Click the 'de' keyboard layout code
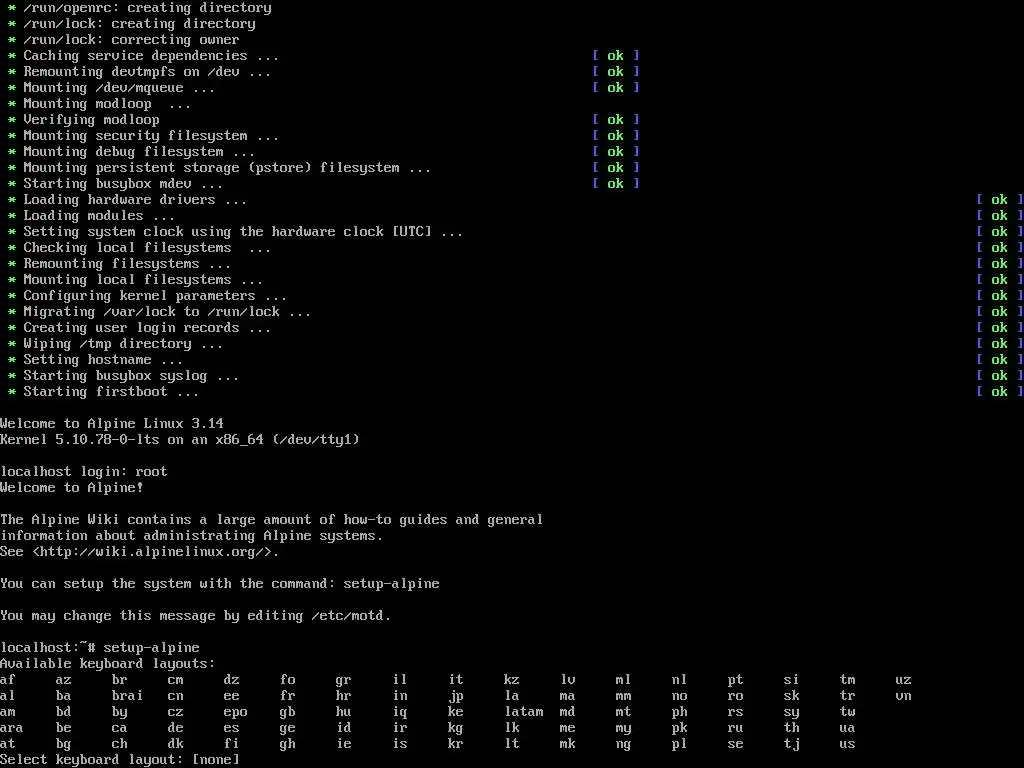The height and width of the screenshot is (768, 1024). 176,728
